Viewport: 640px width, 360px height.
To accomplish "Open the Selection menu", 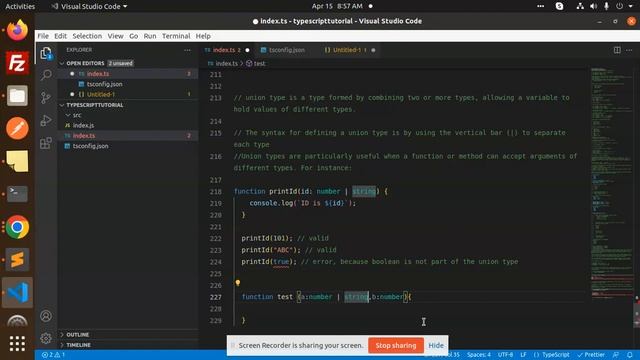I will point(87,36).
